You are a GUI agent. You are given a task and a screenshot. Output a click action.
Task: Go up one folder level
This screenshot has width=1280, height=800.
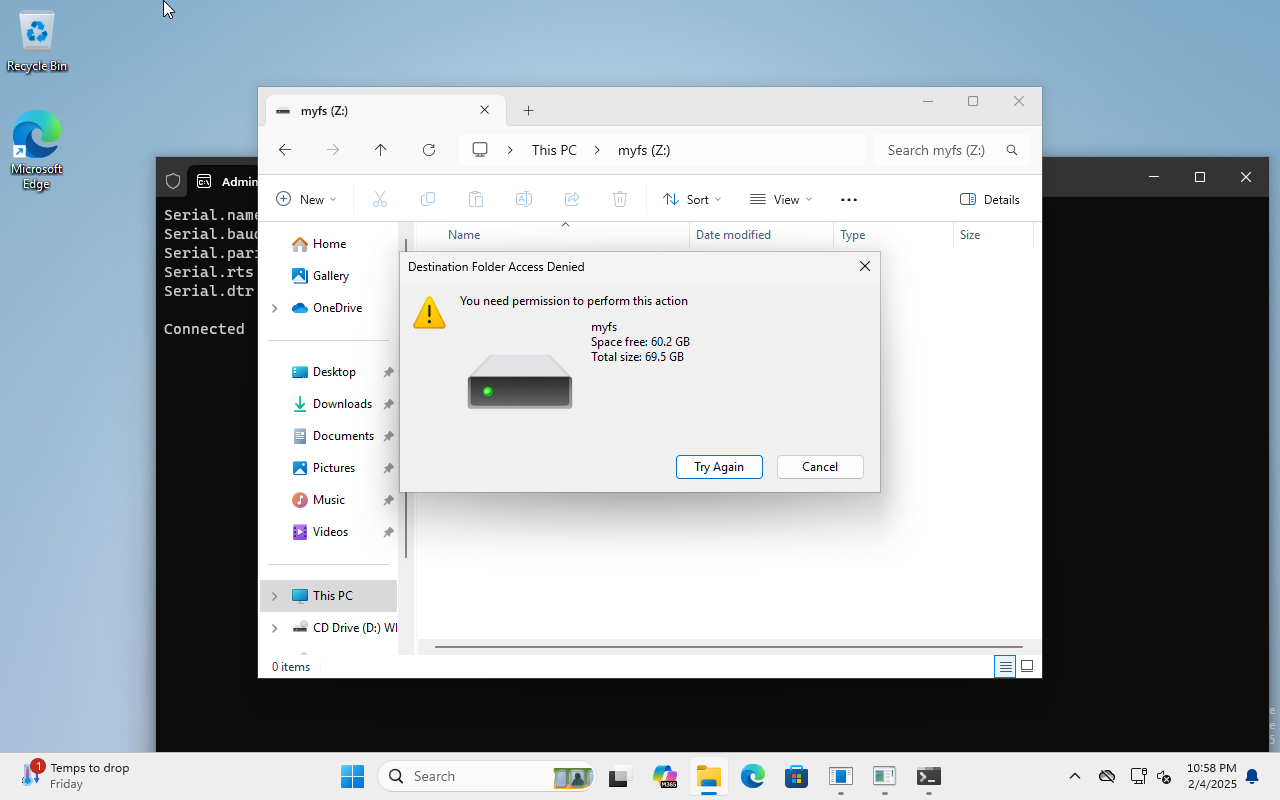[380, 150]
